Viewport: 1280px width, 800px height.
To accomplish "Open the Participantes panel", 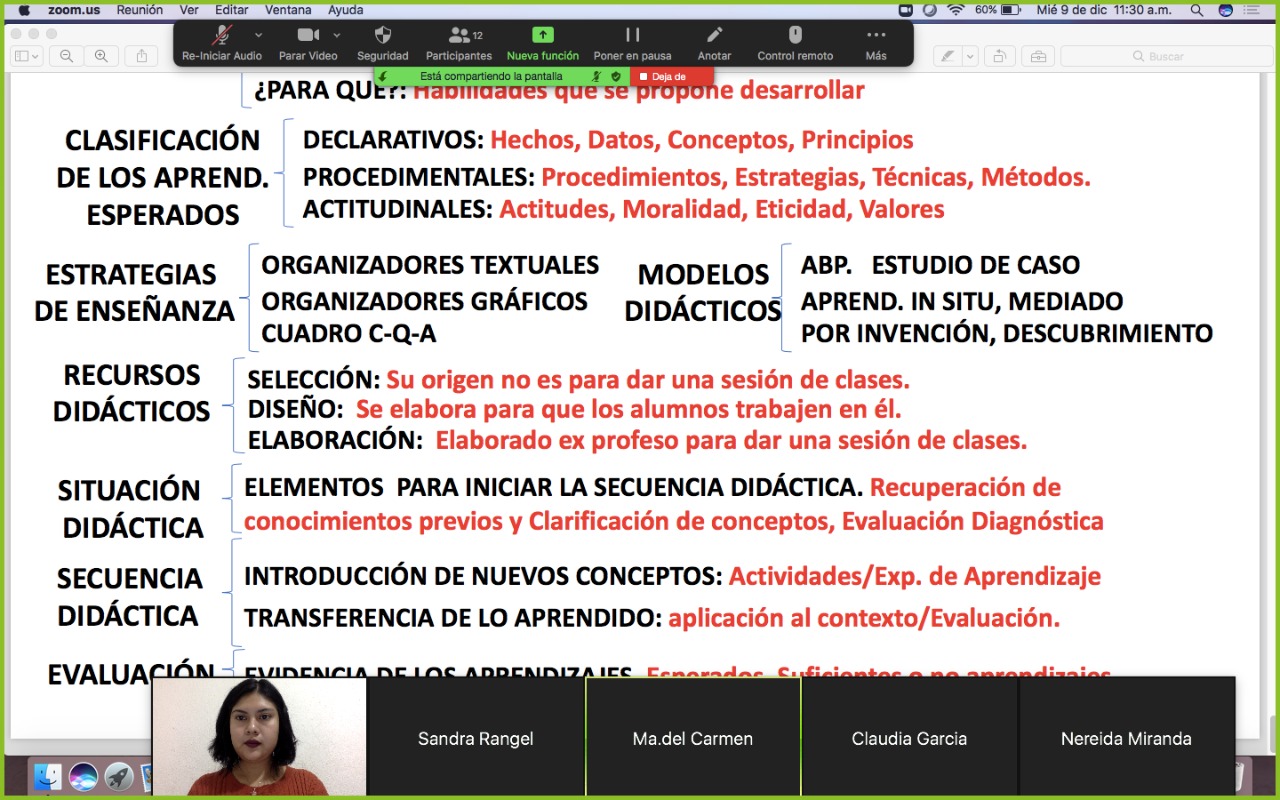I will pos(459,36).
